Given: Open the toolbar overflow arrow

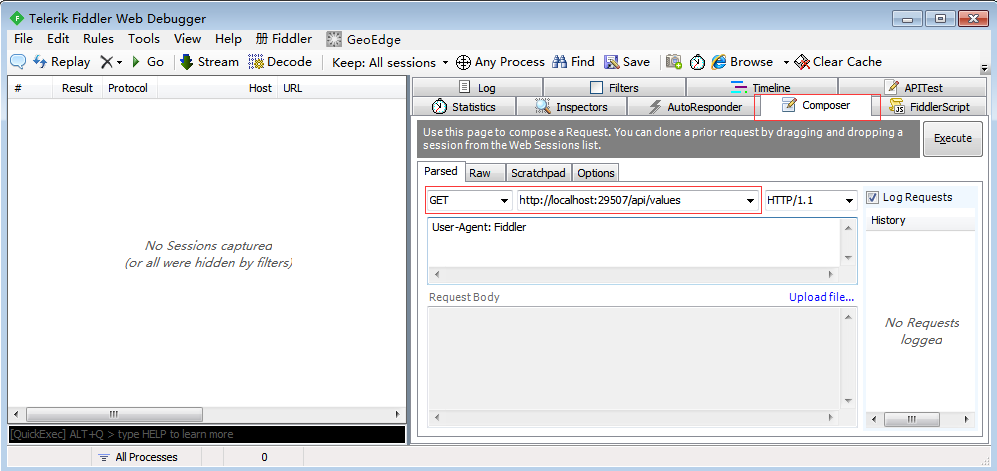Looking at the screenshot, I should (984, 68).
